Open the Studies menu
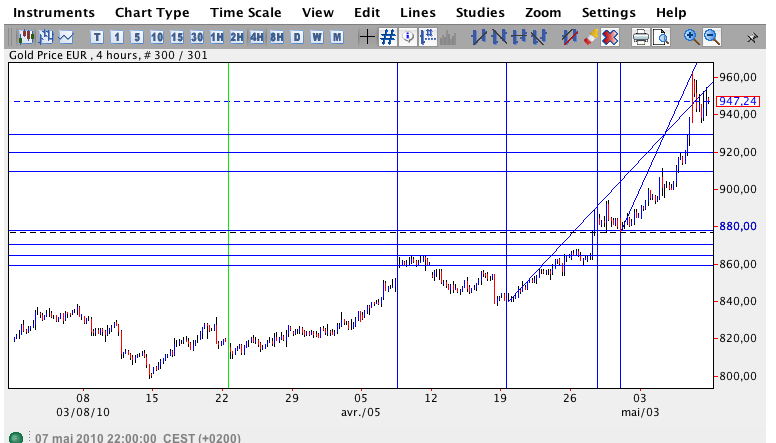This screenshot has height=443, width=776. tap(480, 12)
